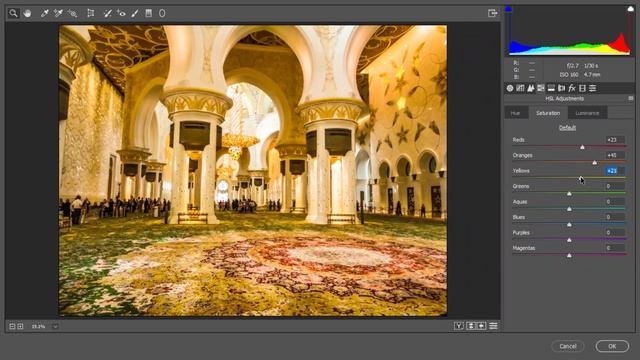Select the Graduated Filter tool
The height and width of the screenshot is (360, 640).
tap(149, 13)
